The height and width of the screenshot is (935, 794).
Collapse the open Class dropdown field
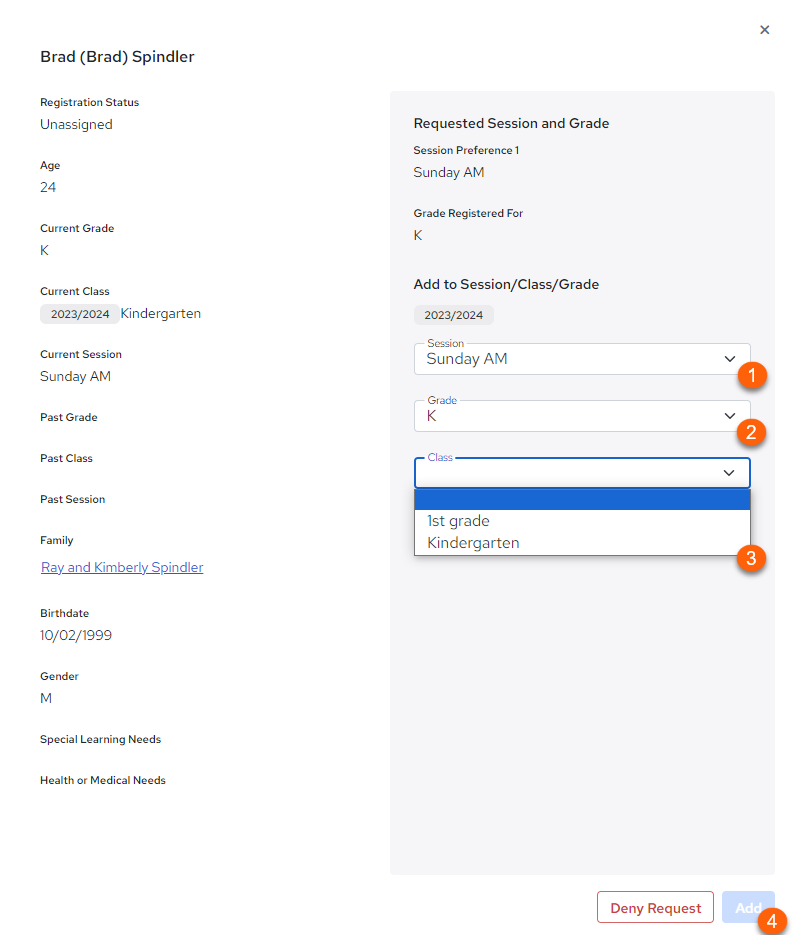582,473
